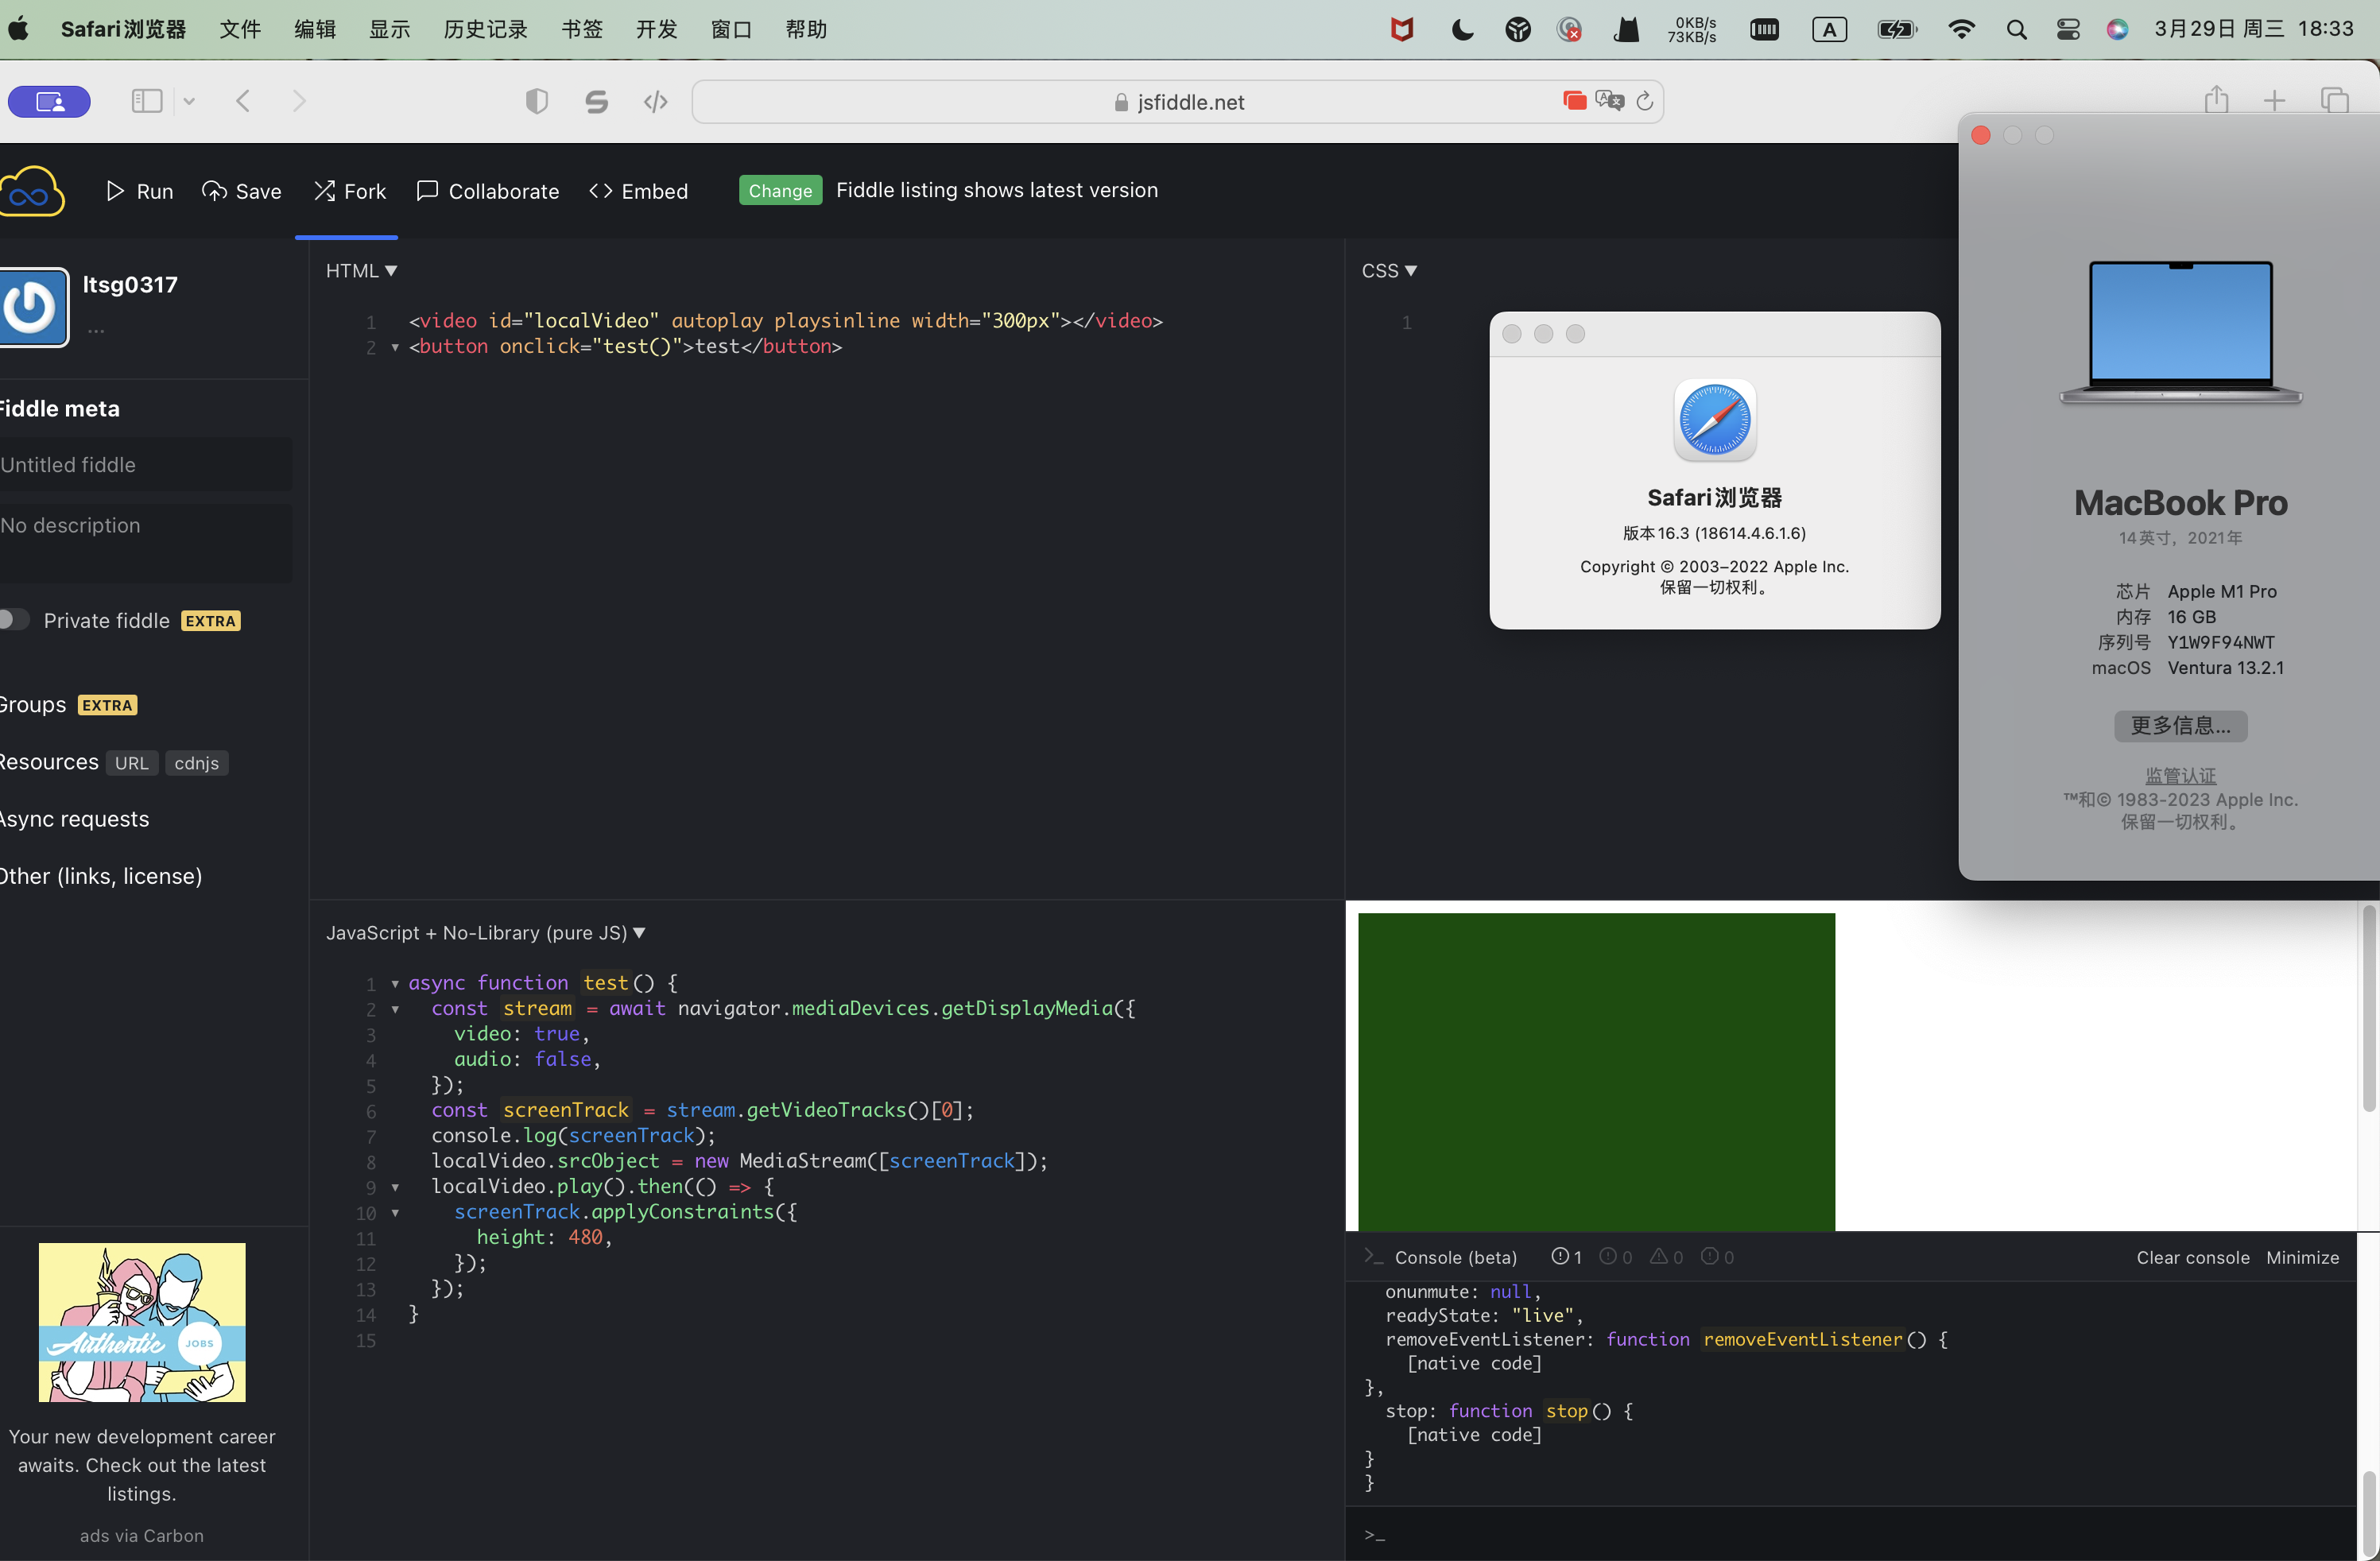
Task: Click the Untitled fiddle title field
Action: coord(145,465)
